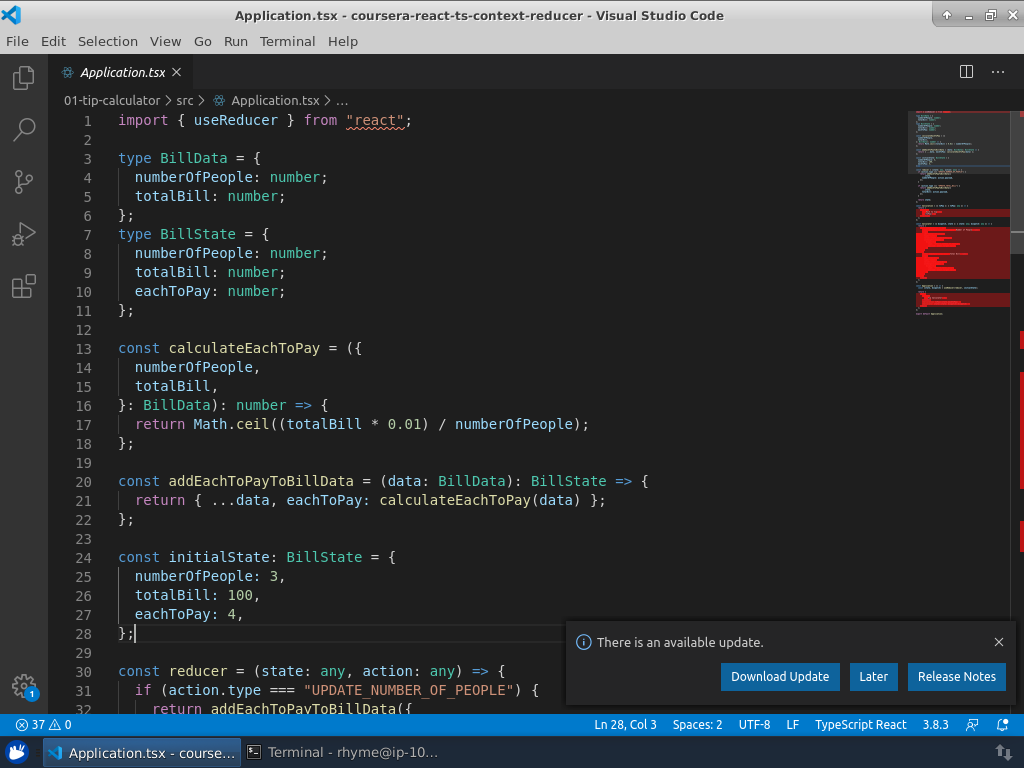Open notifications bell in status bar
Screen dimensions: 1024x768
click(1004, 725)
